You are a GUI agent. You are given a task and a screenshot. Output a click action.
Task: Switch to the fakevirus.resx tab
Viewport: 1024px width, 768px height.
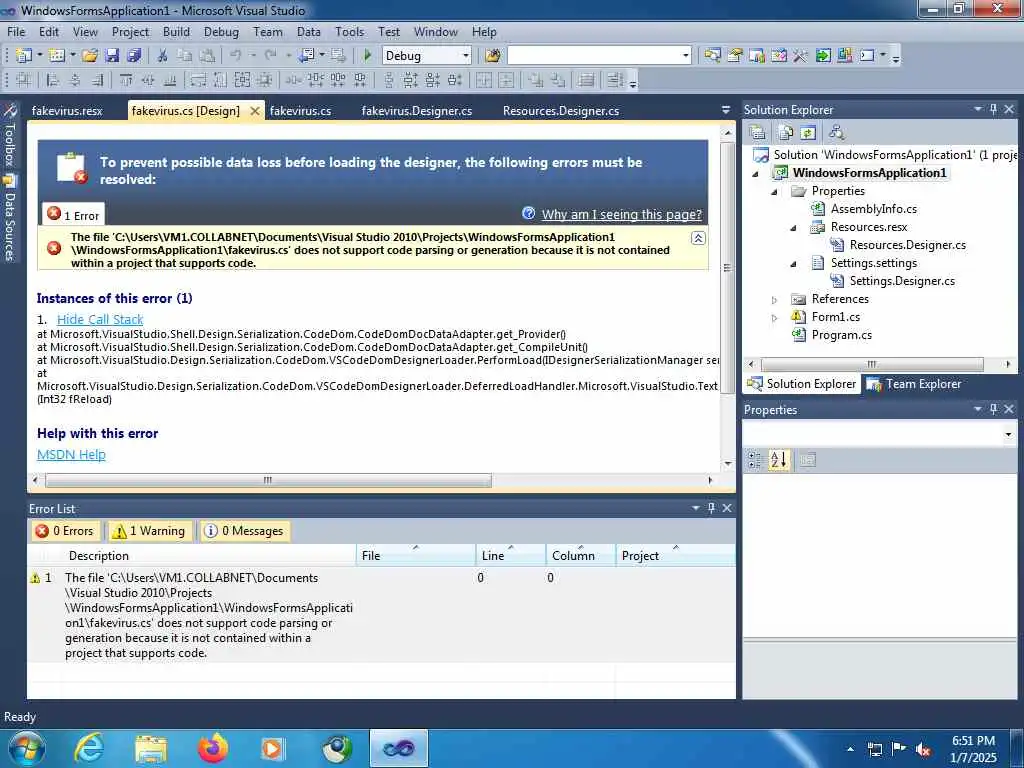[x=67, y=110]
